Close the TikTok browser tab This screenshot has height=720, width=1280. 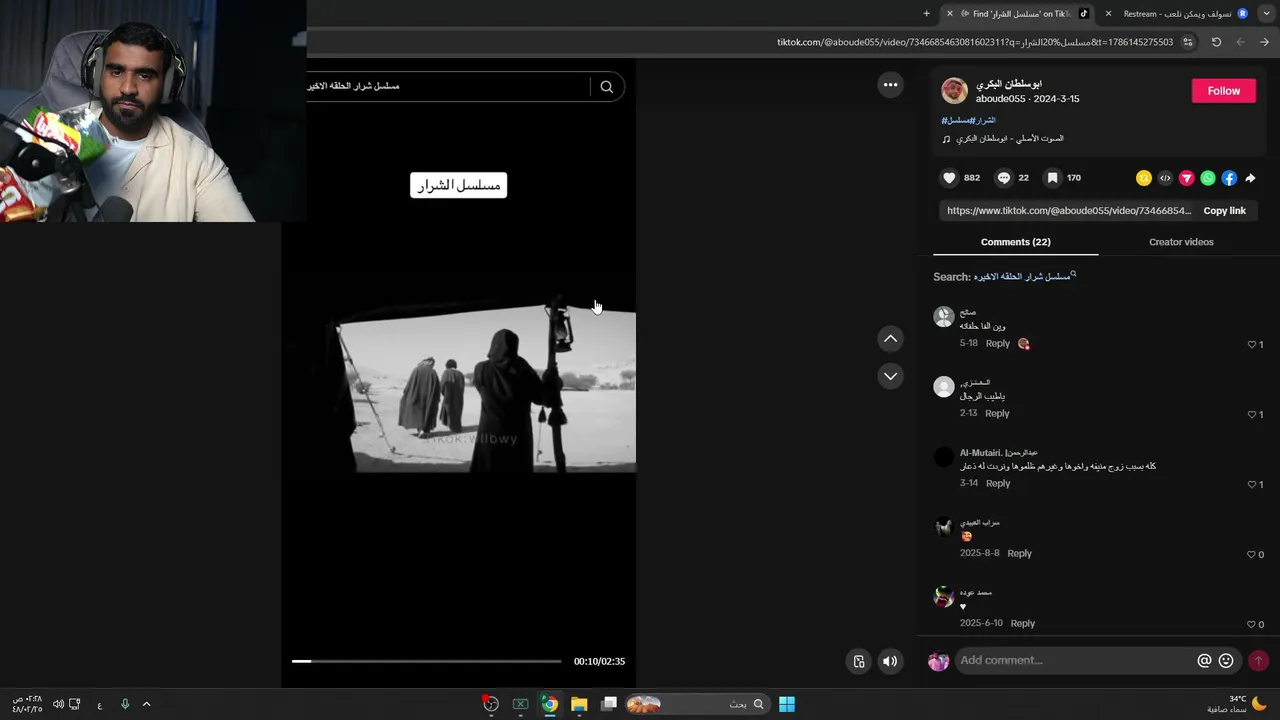tap(948, 14)
